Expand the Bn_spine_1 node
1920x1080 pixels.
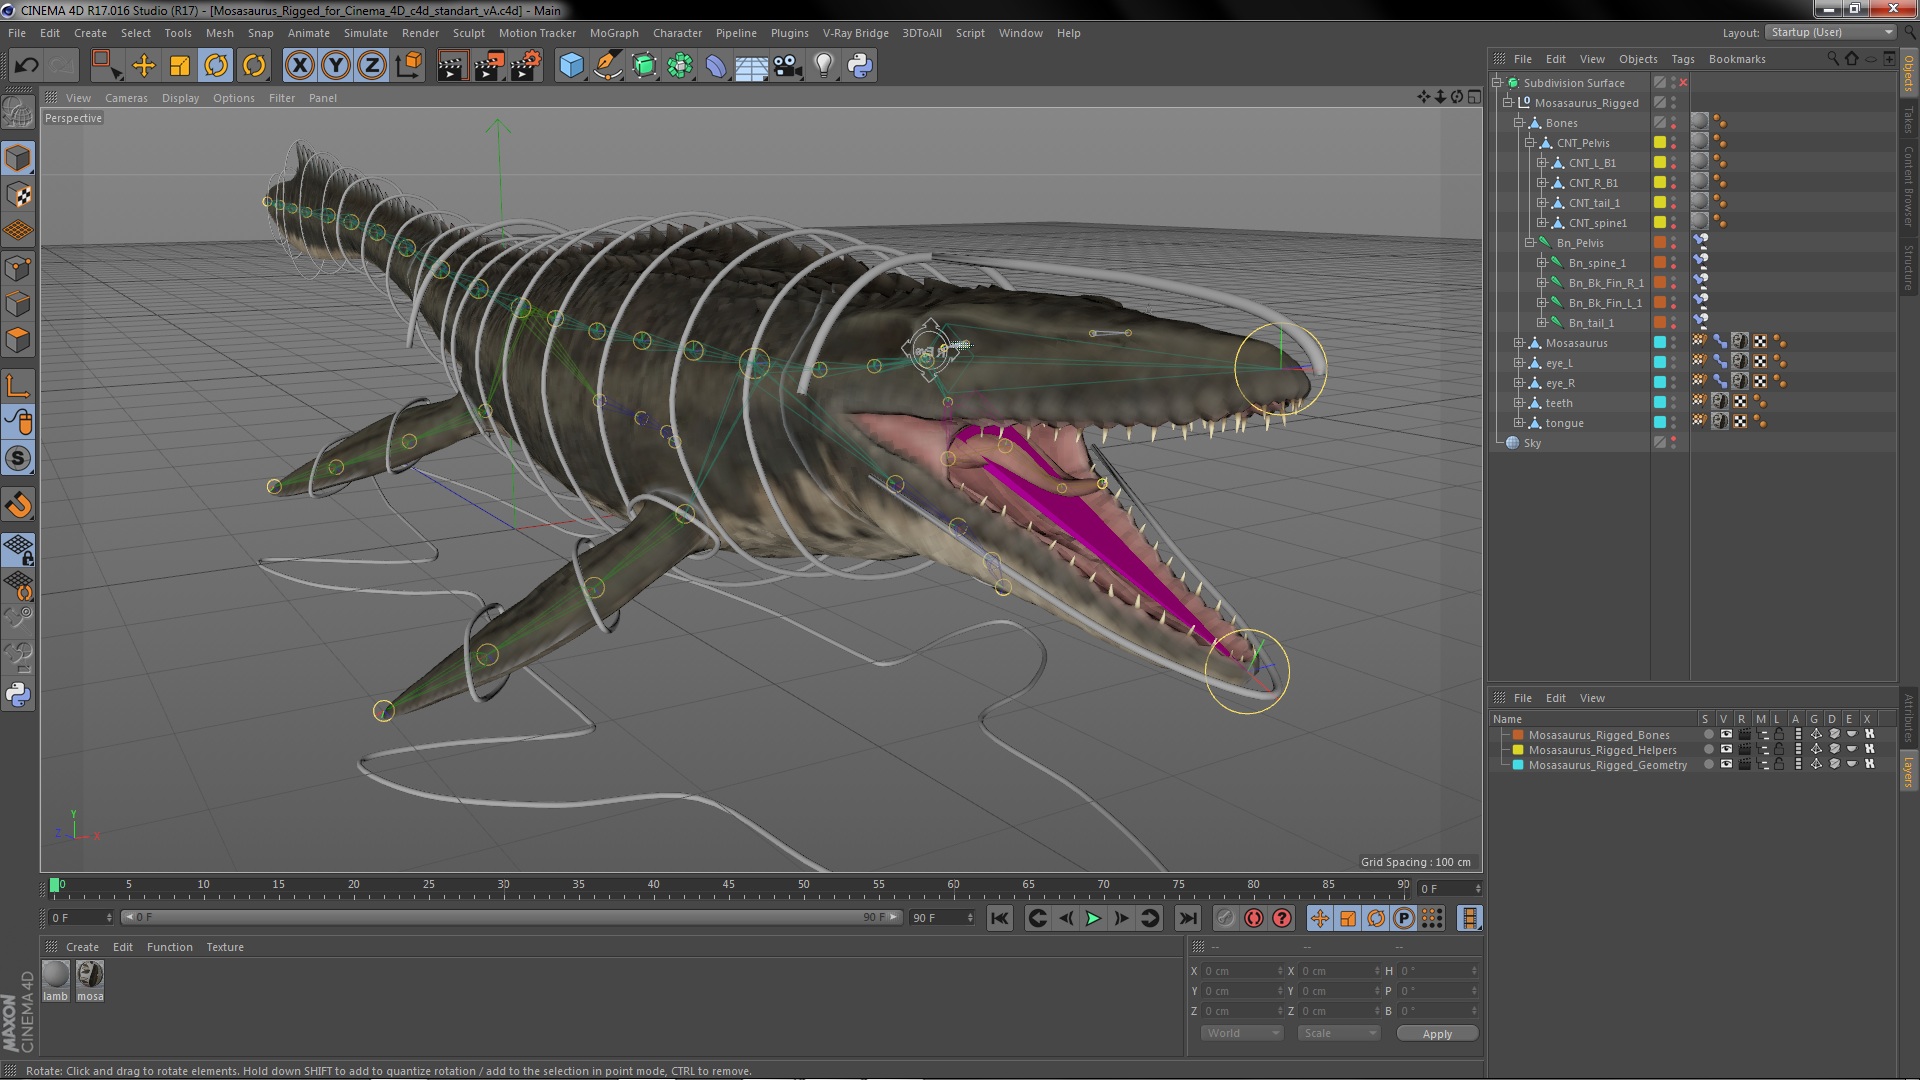(x=1541, y=263)
